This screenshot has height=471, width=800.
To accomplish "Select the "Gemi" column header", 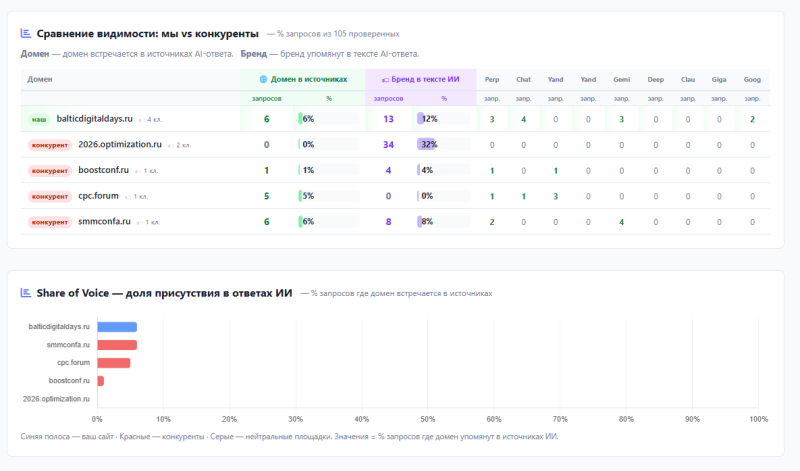I will pyautogui.click(x=621, y=80).
